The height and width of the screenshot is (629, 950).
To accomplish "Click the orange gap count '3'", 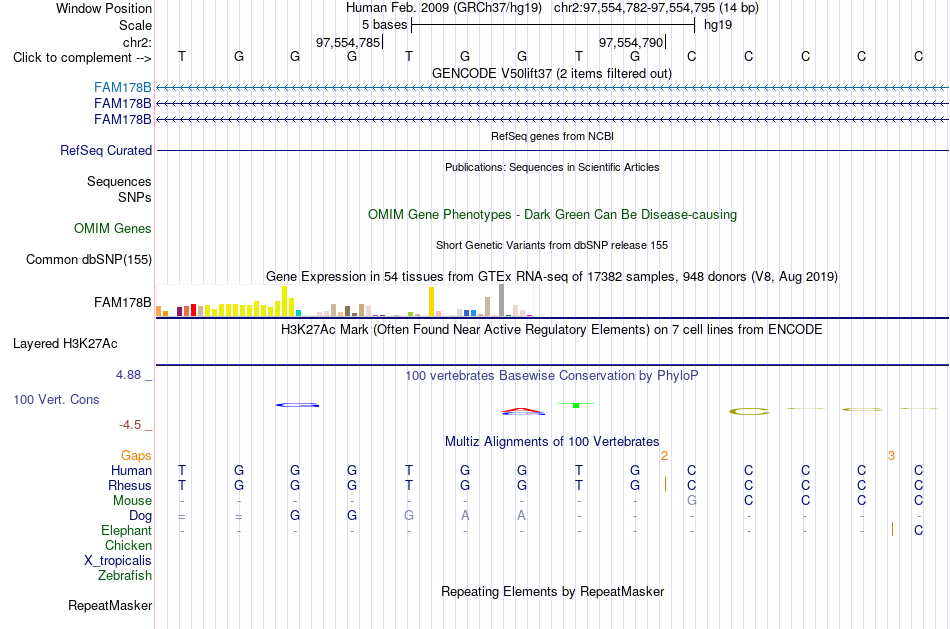I will 891,456.
